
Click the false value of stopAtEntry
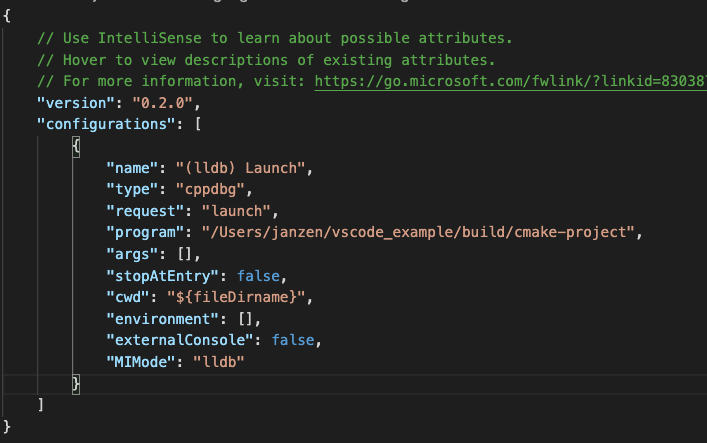click(x=258, y=276)
